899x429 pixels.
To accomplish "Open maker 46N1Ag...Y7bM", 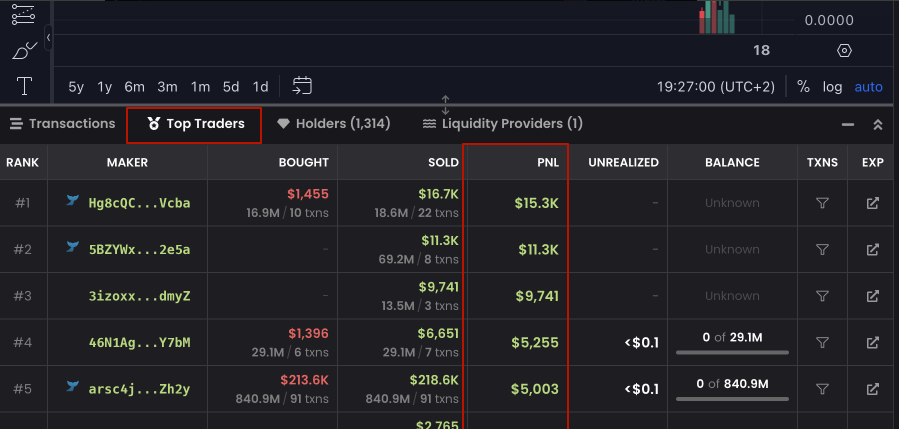I will pyautogui.click(x=139, y=343).
